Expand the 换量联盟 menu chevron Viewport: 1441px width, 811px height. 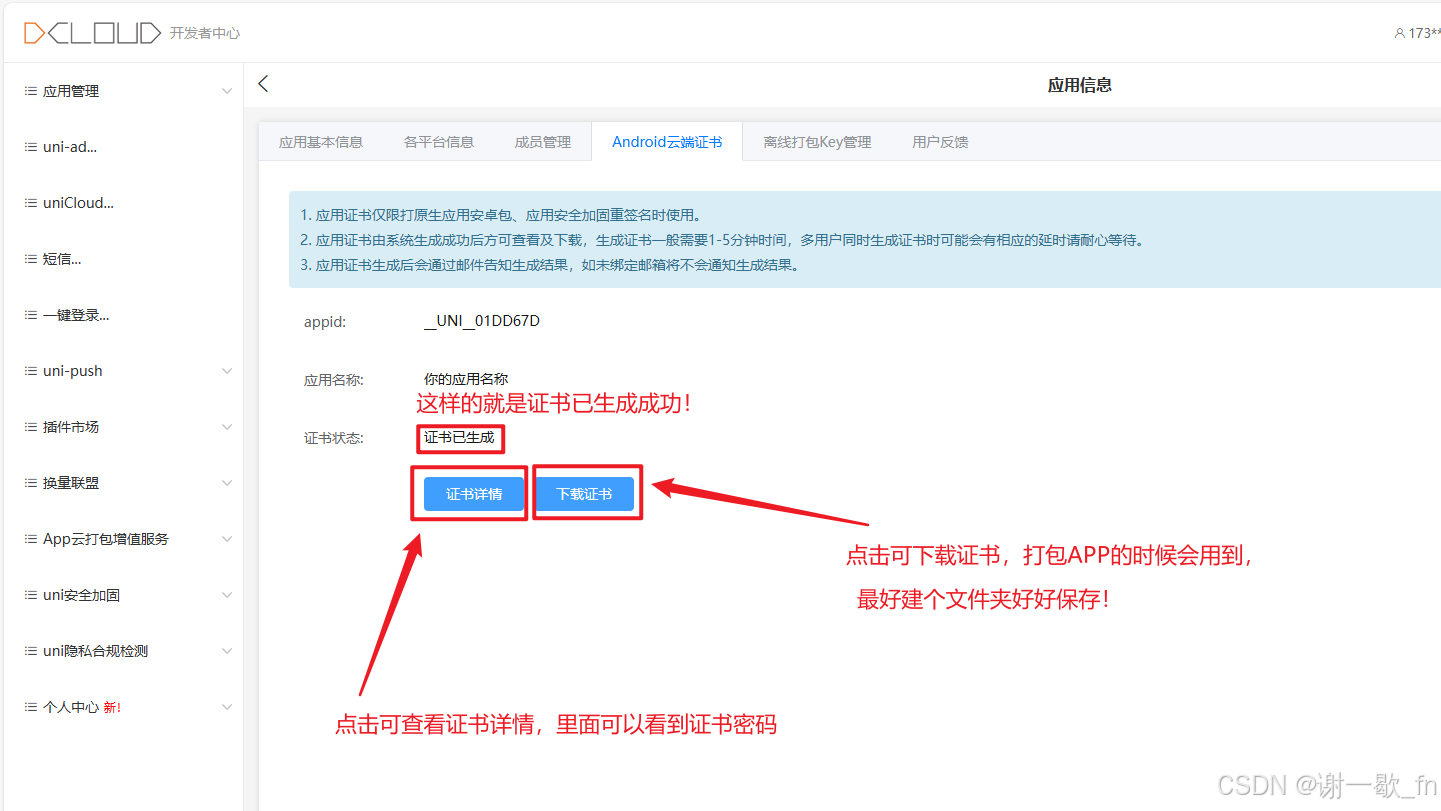click(227, 483)
